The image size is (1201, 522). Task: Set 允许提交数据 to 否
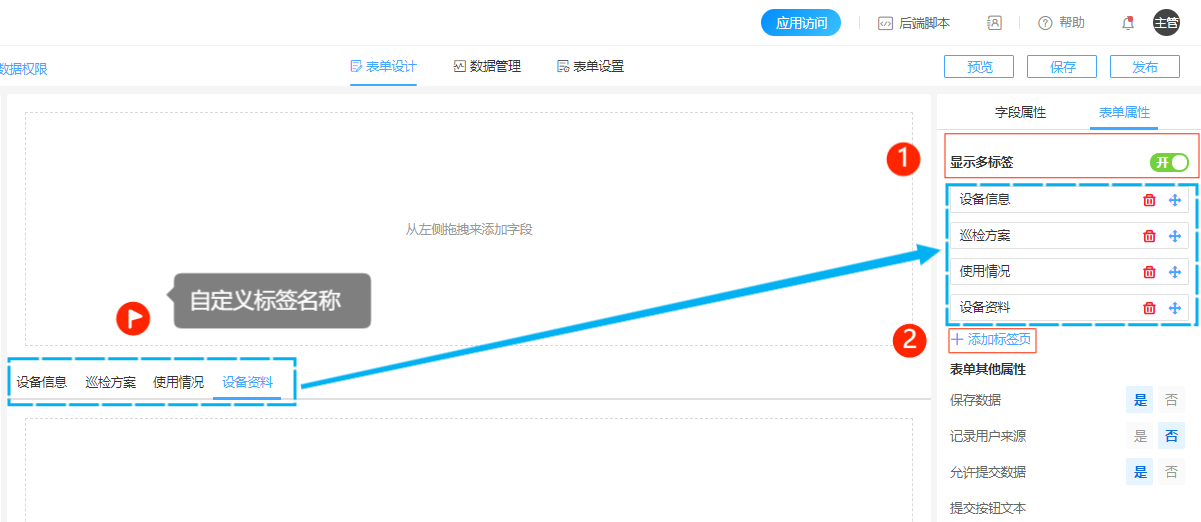(1171, 472)
